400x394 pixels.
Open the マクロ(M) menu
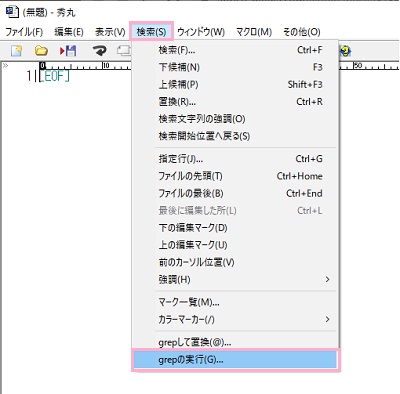tap(254, 32)
